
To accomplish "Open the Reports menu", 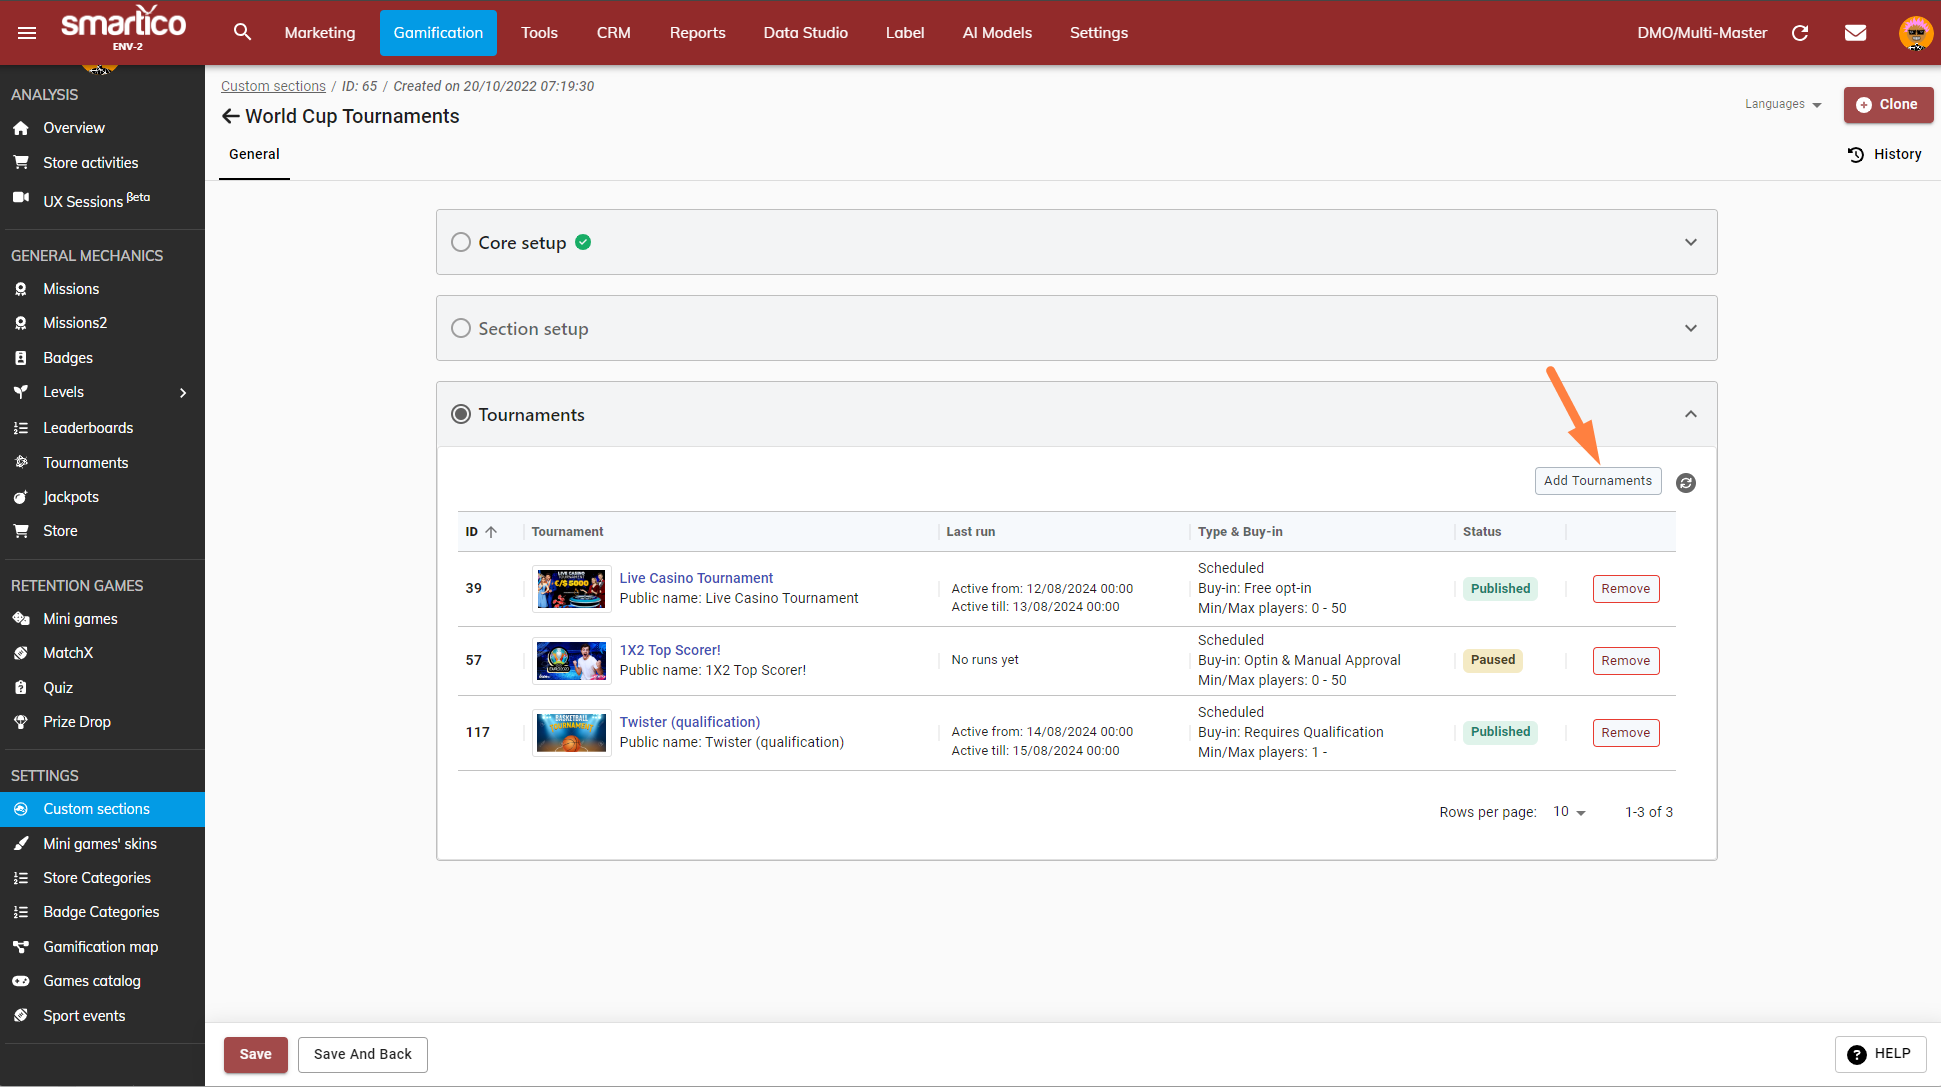I will [697, 33].
